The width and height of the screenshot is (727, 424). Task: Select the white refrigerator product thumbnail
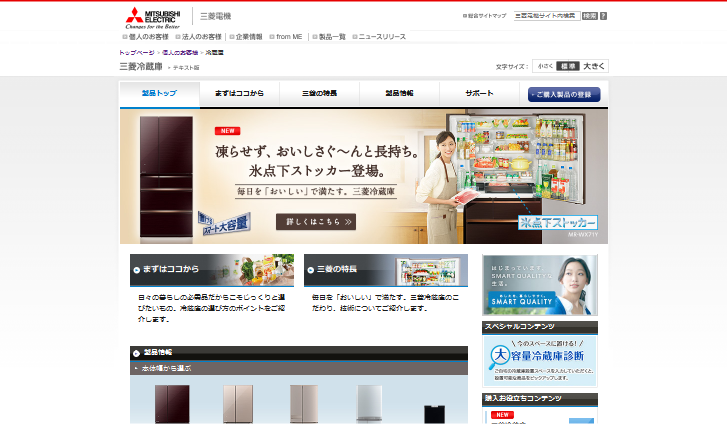369,404
